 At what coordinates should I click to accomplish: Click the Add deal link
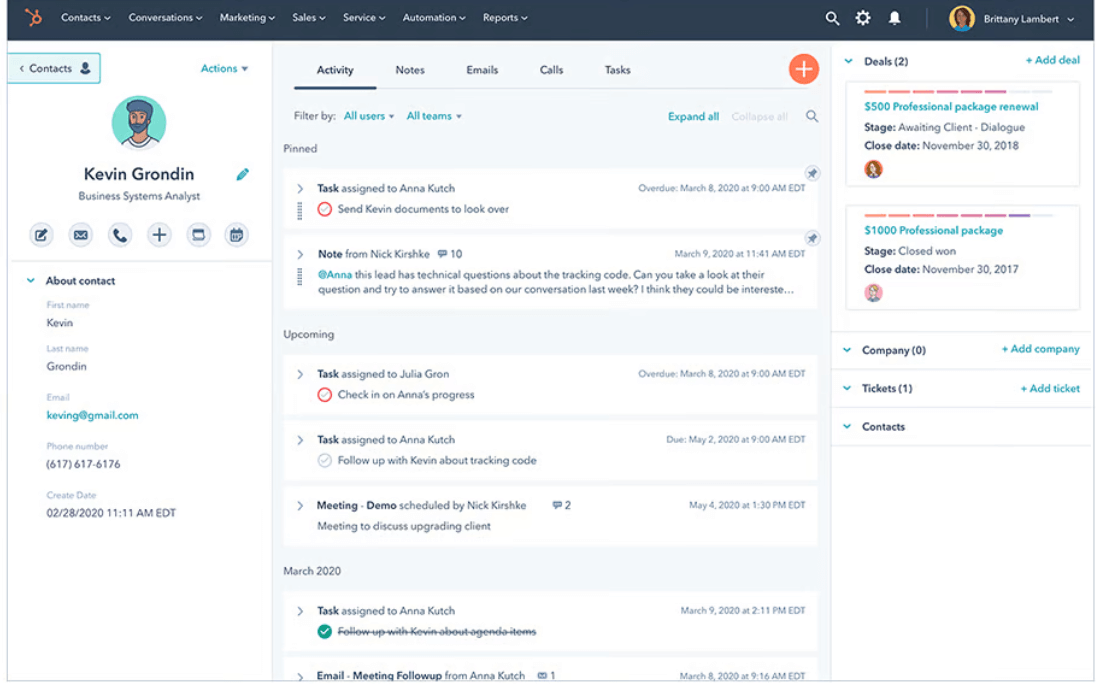(1052, 60)
